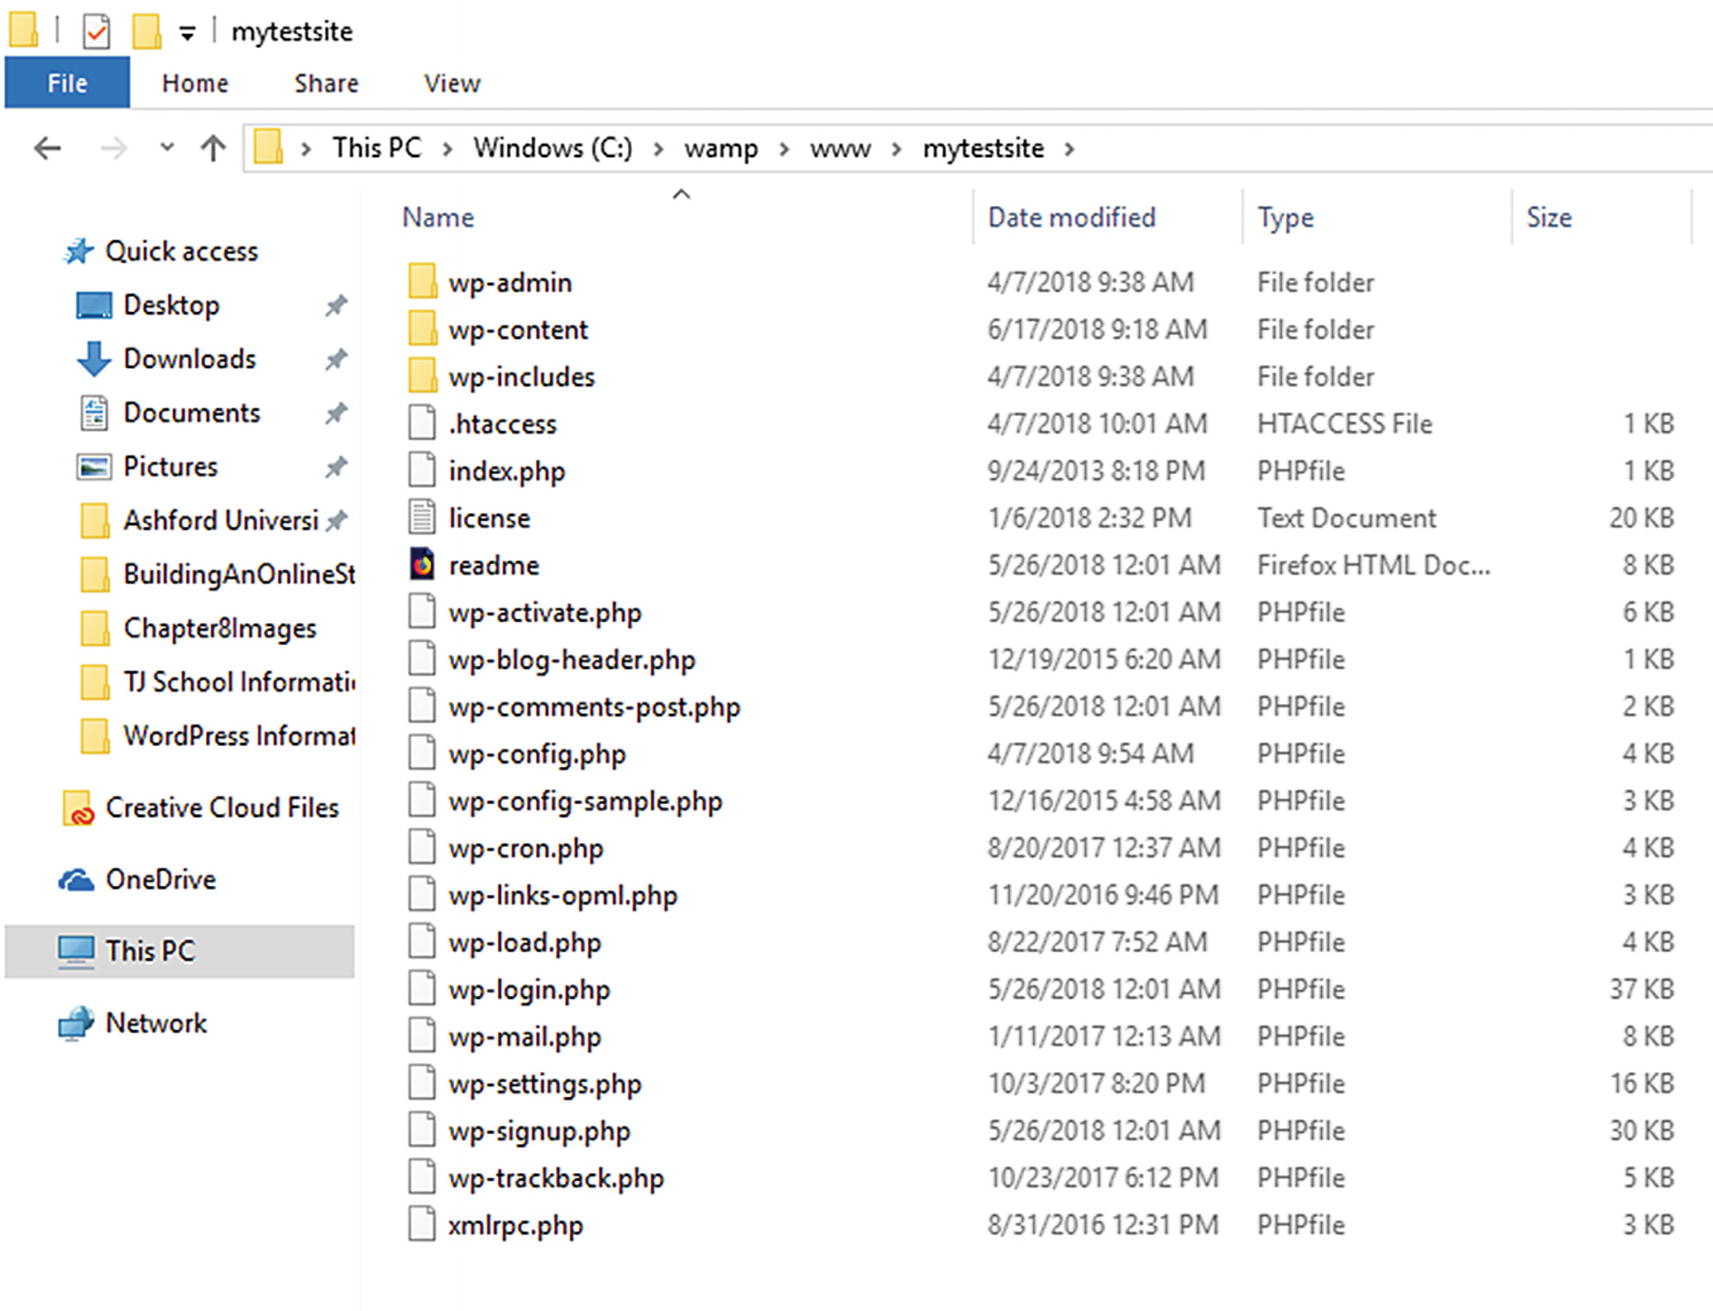The height and width of the screenshot is (1311, 1713).
Task: Click the Up one level arrow
Action: [212, 149]
